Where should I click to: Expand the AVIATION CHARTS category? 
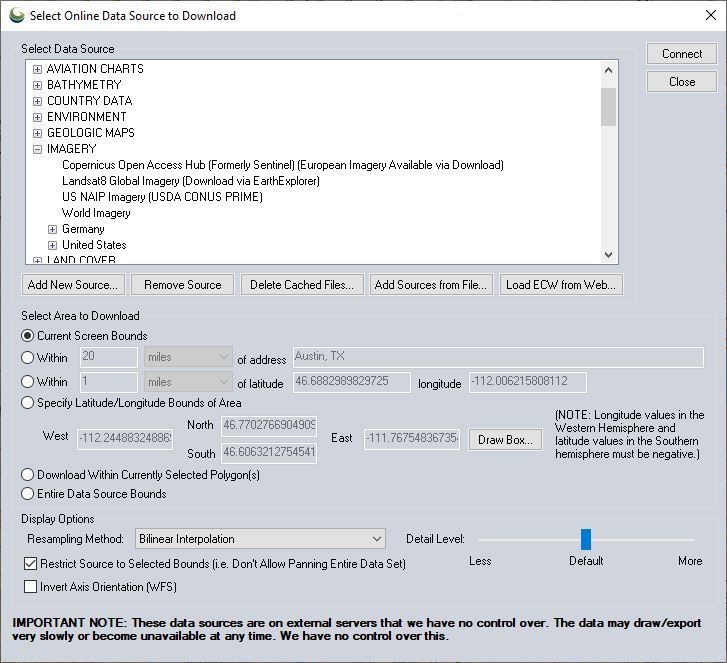click(x=38, y=70)
